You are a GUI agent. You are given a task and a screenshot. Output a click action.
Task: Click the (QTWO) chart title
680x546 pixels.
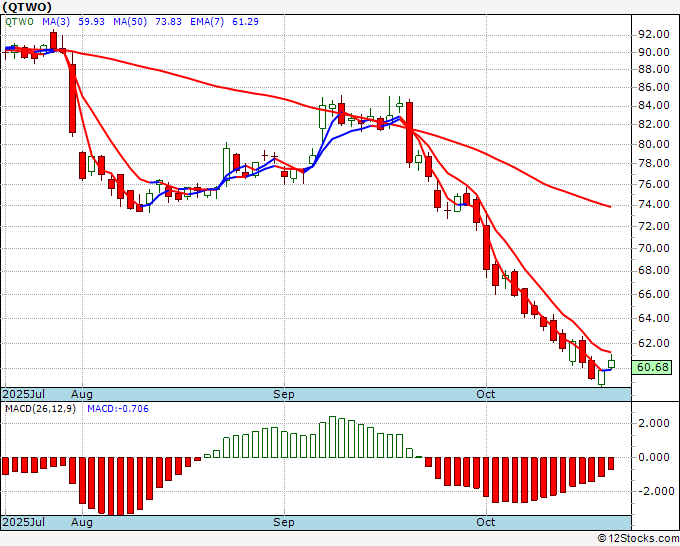[27, 7]
